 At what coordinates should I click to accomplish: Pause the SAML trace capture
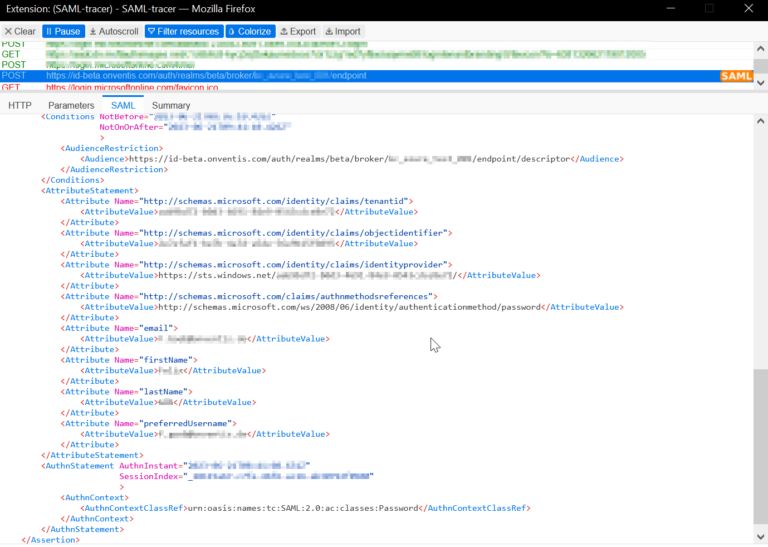[x=63, y=31]
